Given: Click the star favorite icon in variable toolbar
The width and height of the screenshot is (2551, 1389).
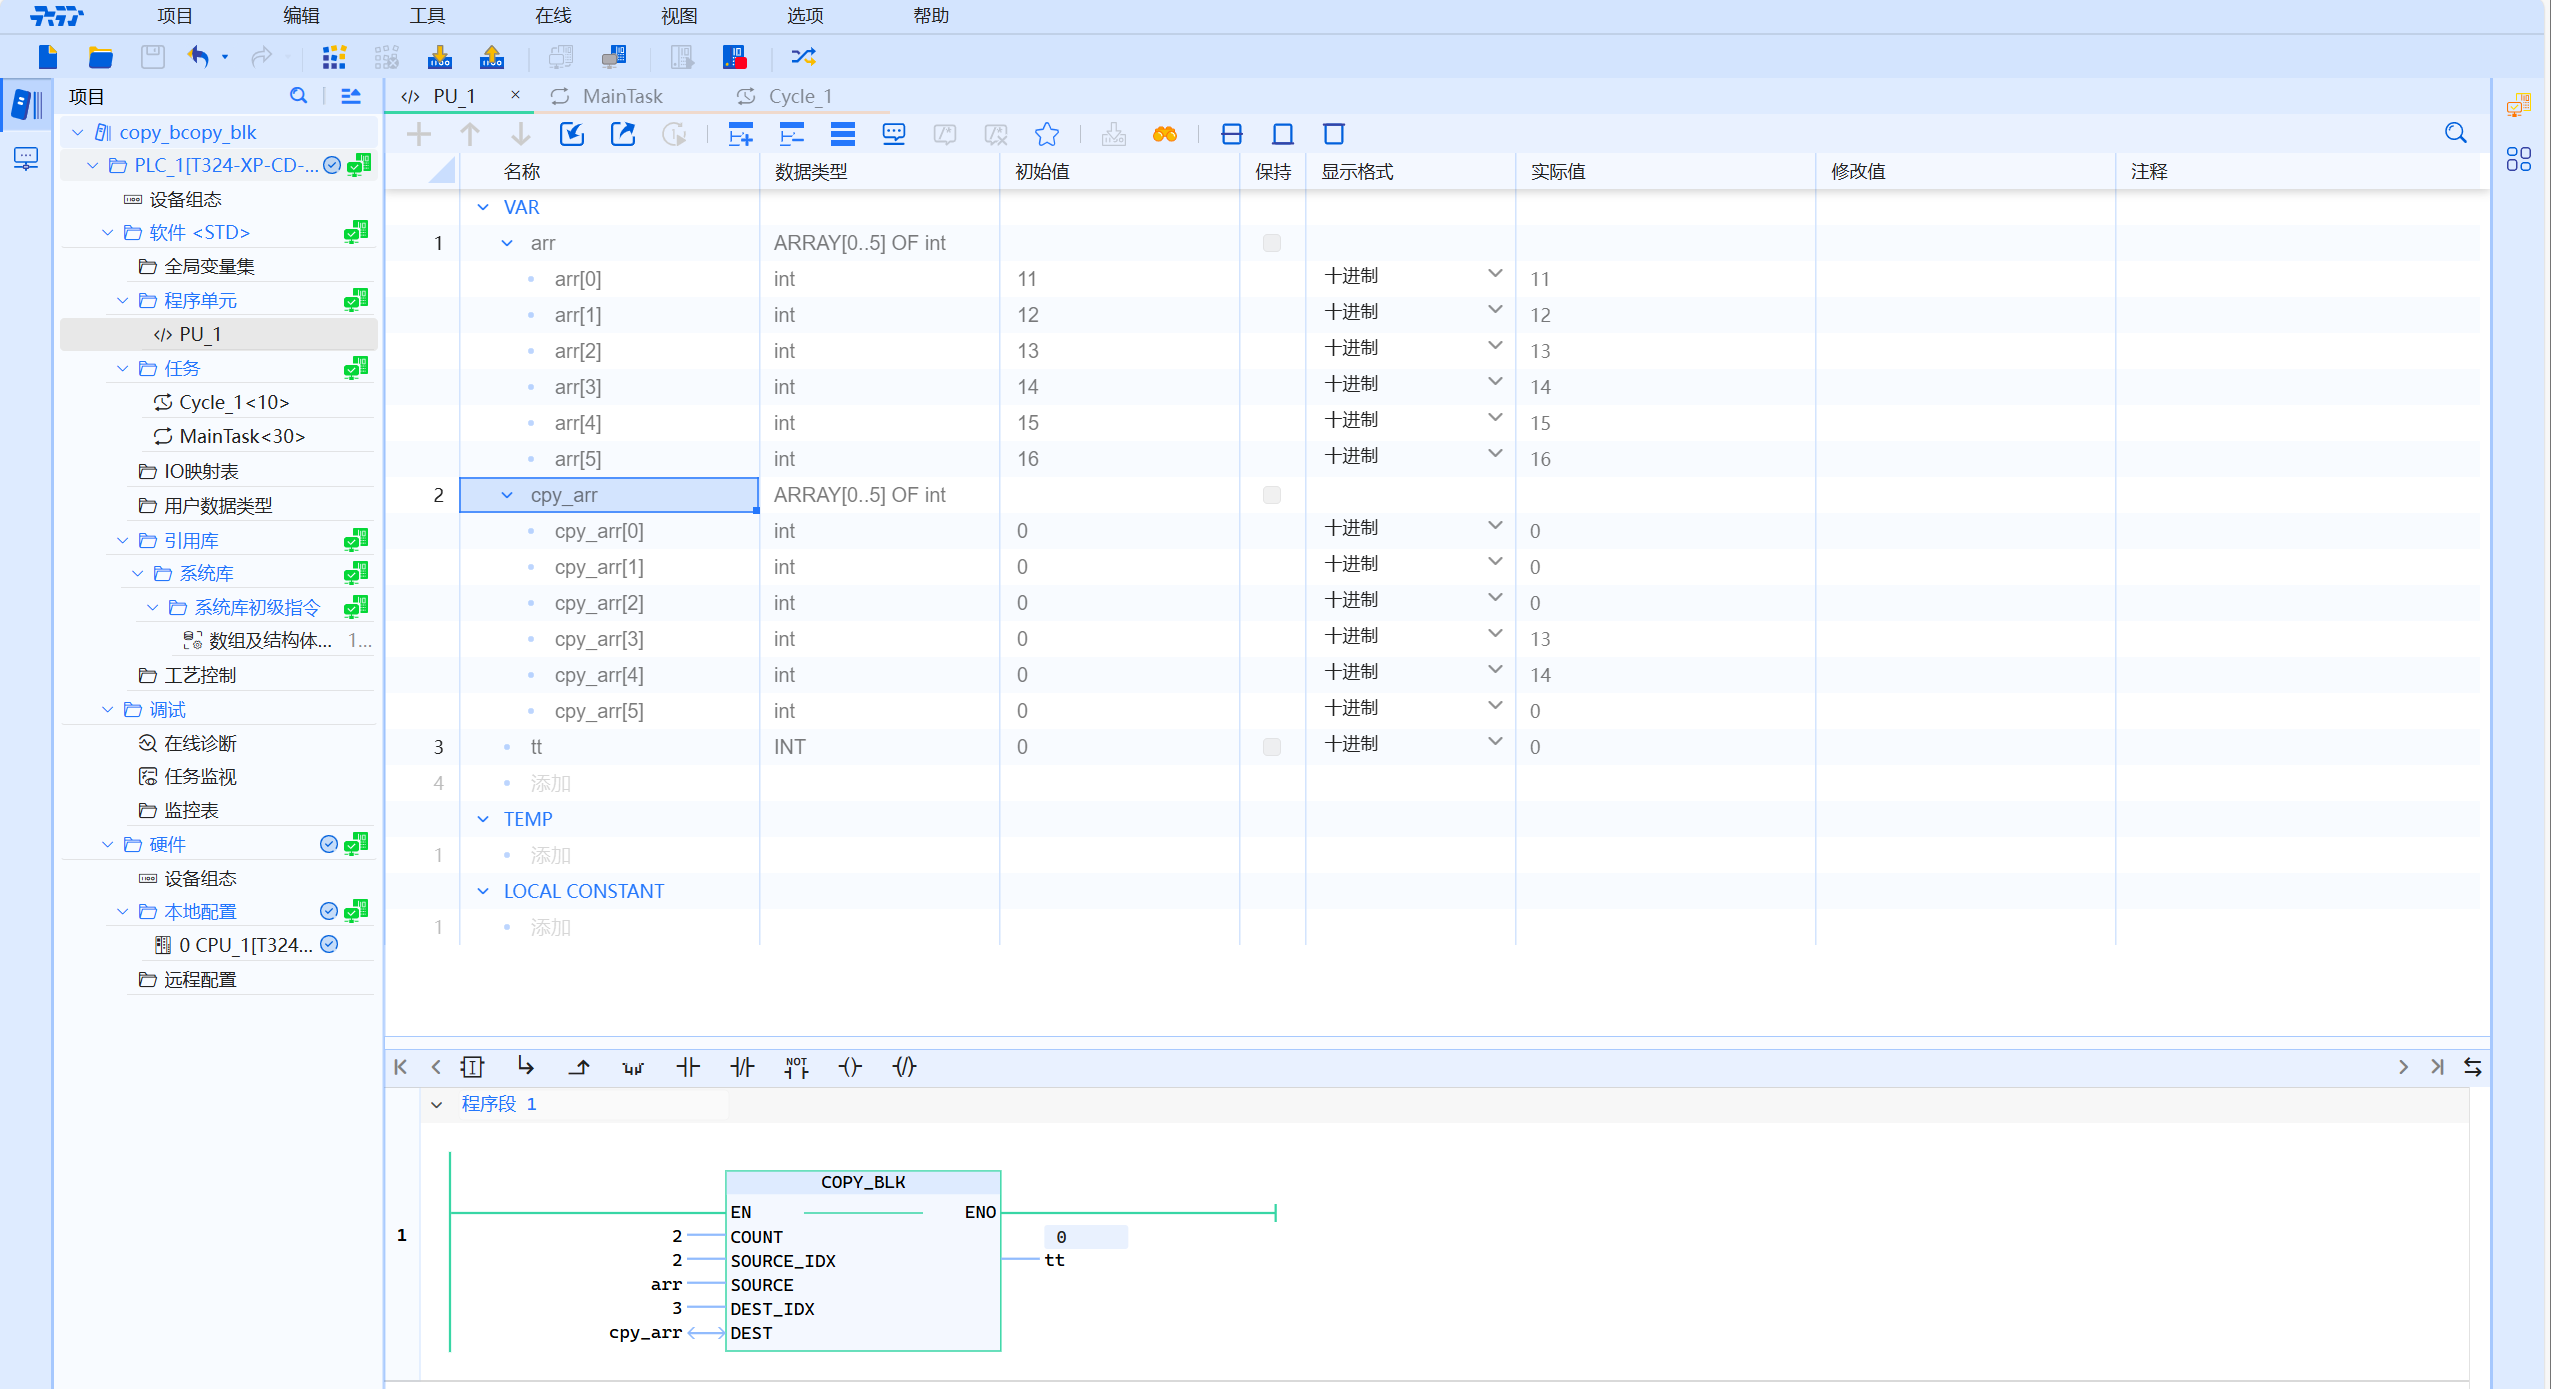Looking at the screenshot, I should (1046, 134).
